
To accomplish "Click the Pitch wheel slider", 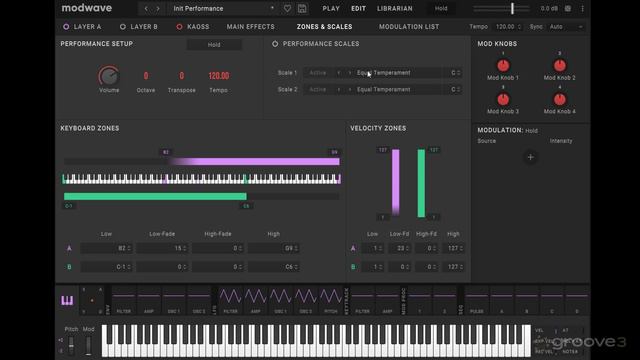I will click(71, 345).
